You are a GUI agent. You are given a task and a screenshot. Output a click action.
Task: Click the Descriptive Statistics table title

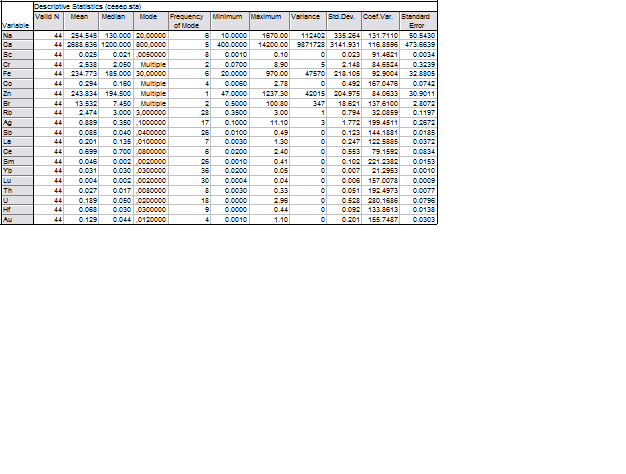click(87, 6)
